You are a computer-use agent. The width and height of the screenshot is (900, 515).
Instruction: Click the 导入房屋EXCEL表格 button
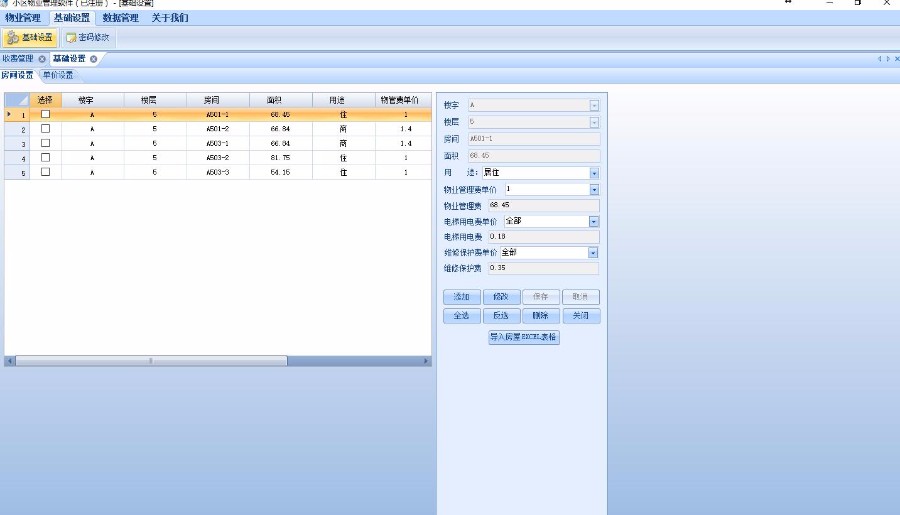(523, 337)
